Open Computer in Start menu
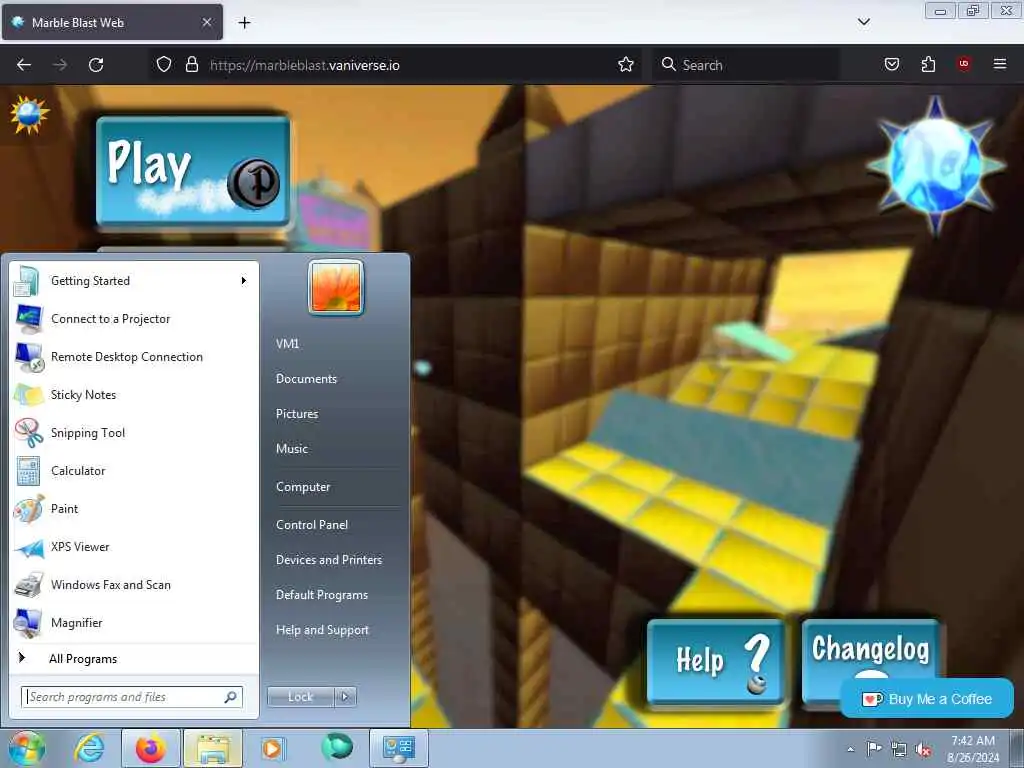The image size is (1024, 768). (x=303, y=487)
